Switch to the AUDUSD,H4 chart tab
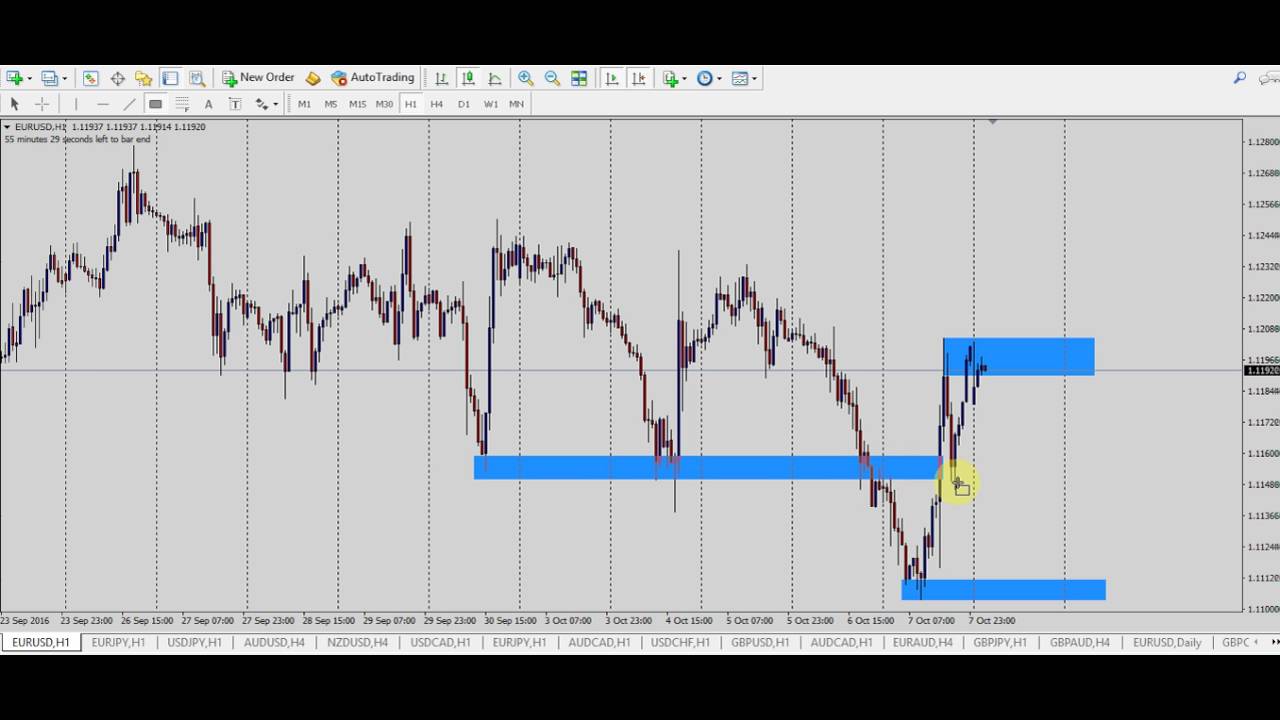This screenshot has height=720, width=1280. [274, 642]
